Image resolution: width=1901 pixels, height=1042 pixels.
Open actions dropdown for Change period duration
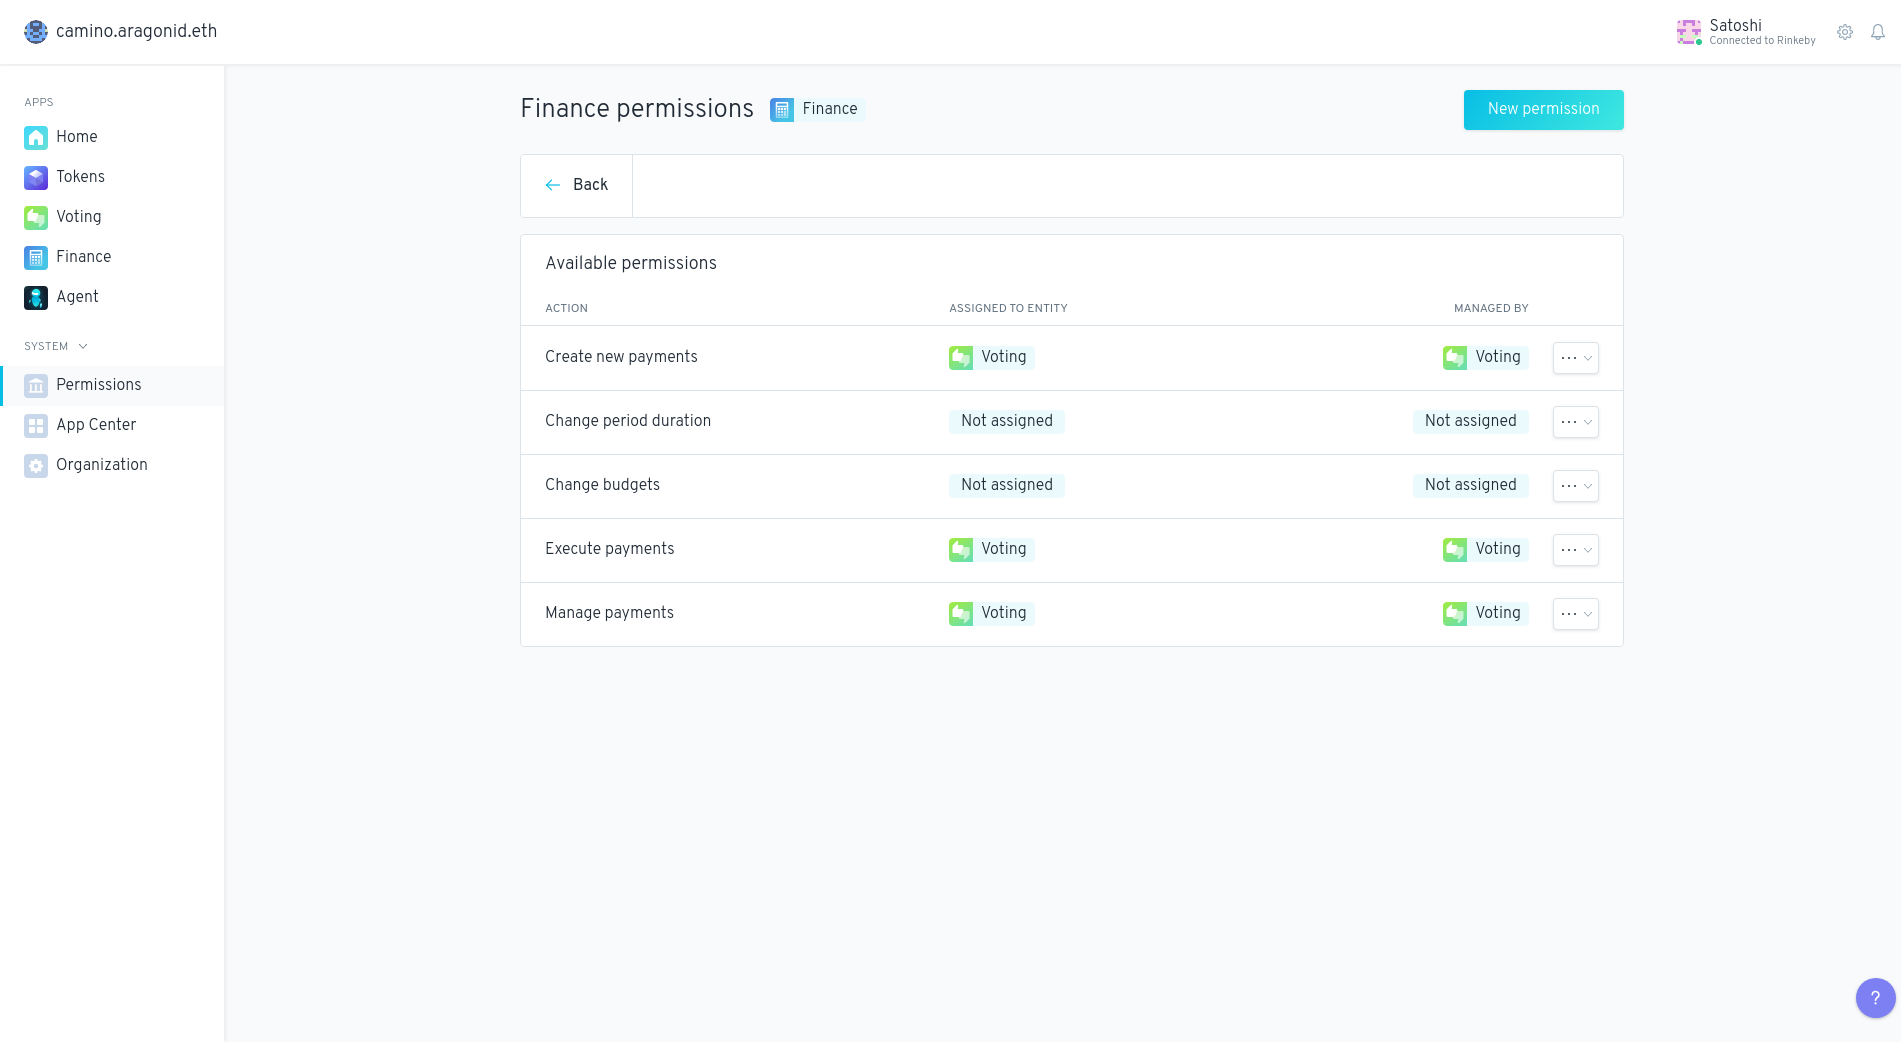coord(1575,422)
